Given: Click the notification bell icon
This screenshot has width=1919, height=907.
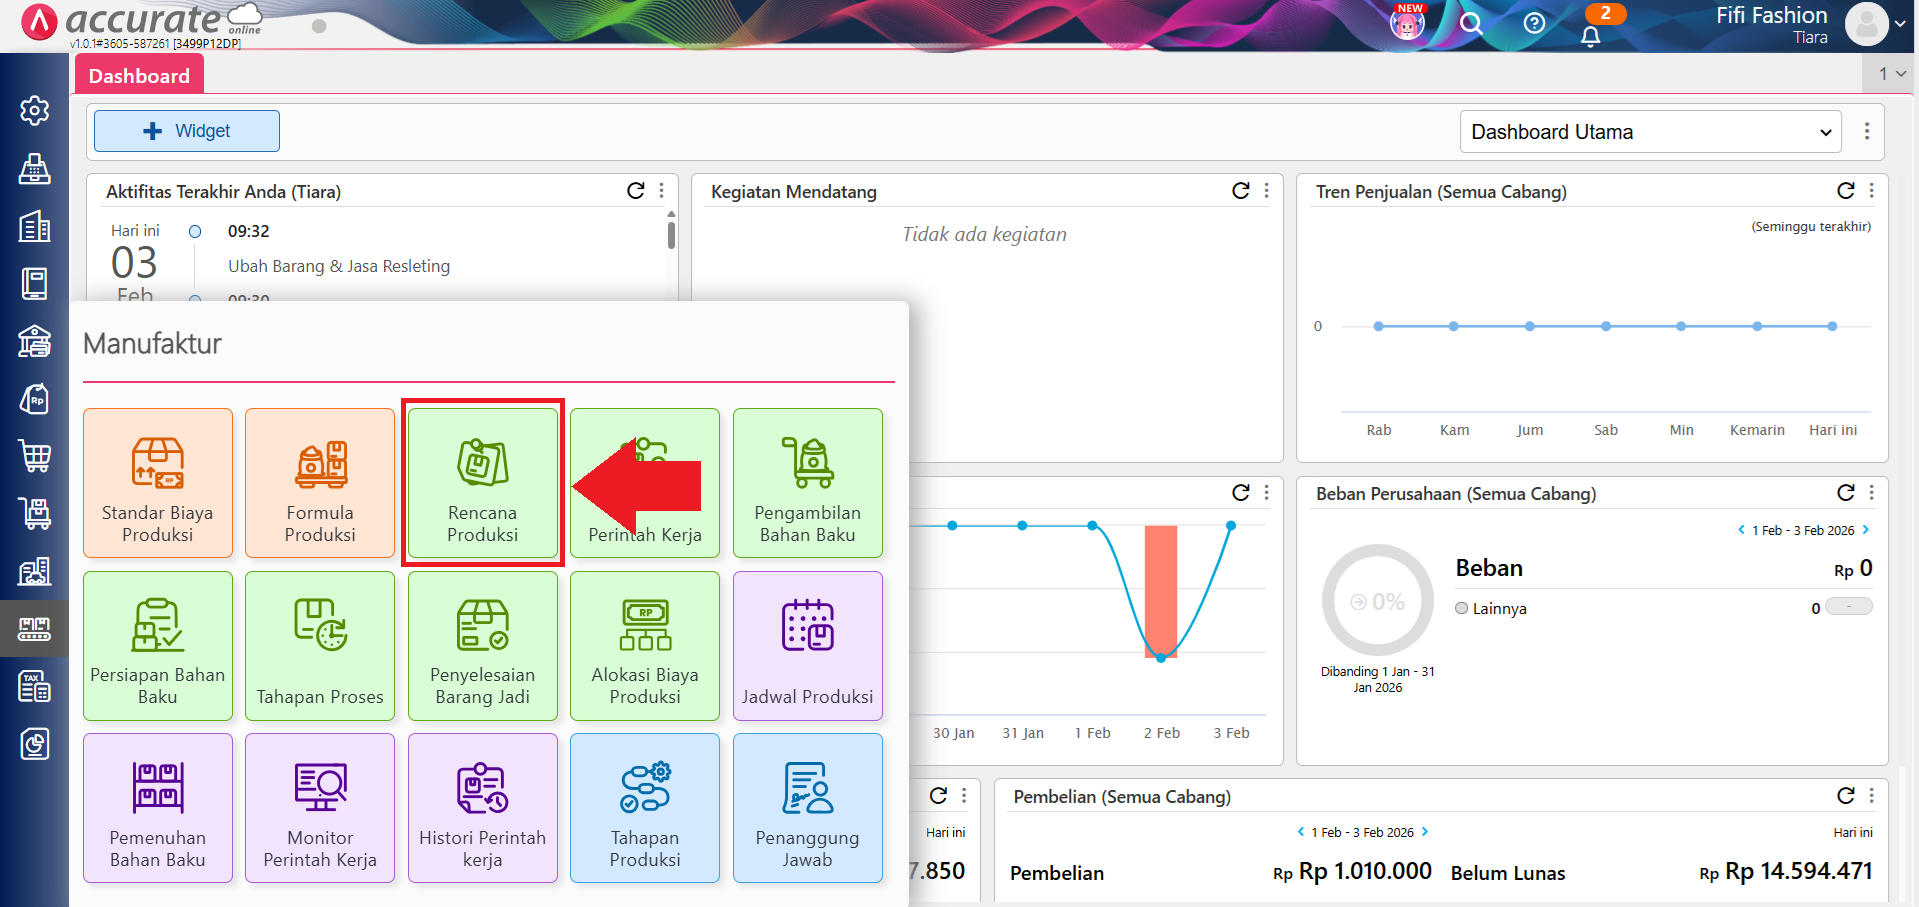Looking at the screenshot, I should tap(1590, 37).
